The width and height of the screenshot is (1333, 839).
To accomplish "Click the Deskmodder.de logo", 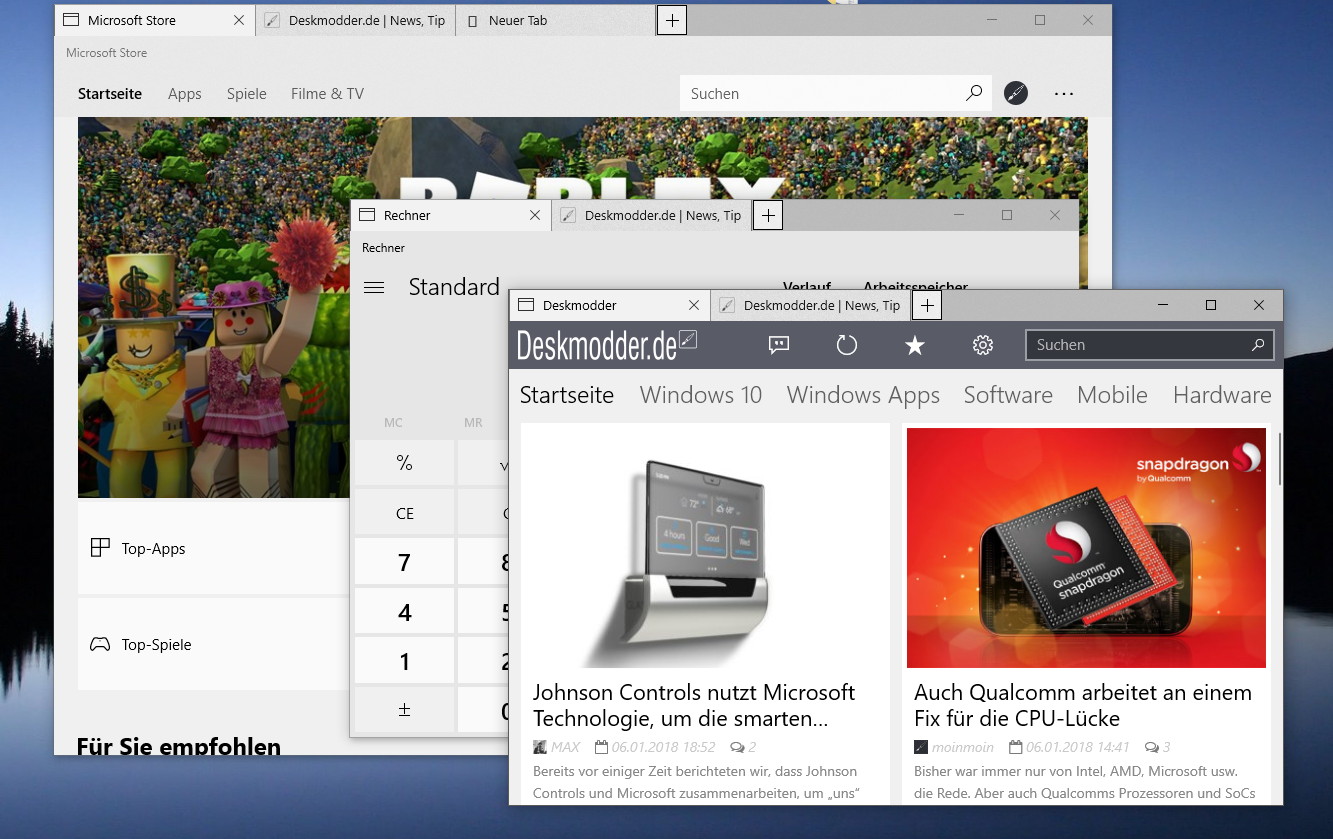I will [x=606, y=345].
